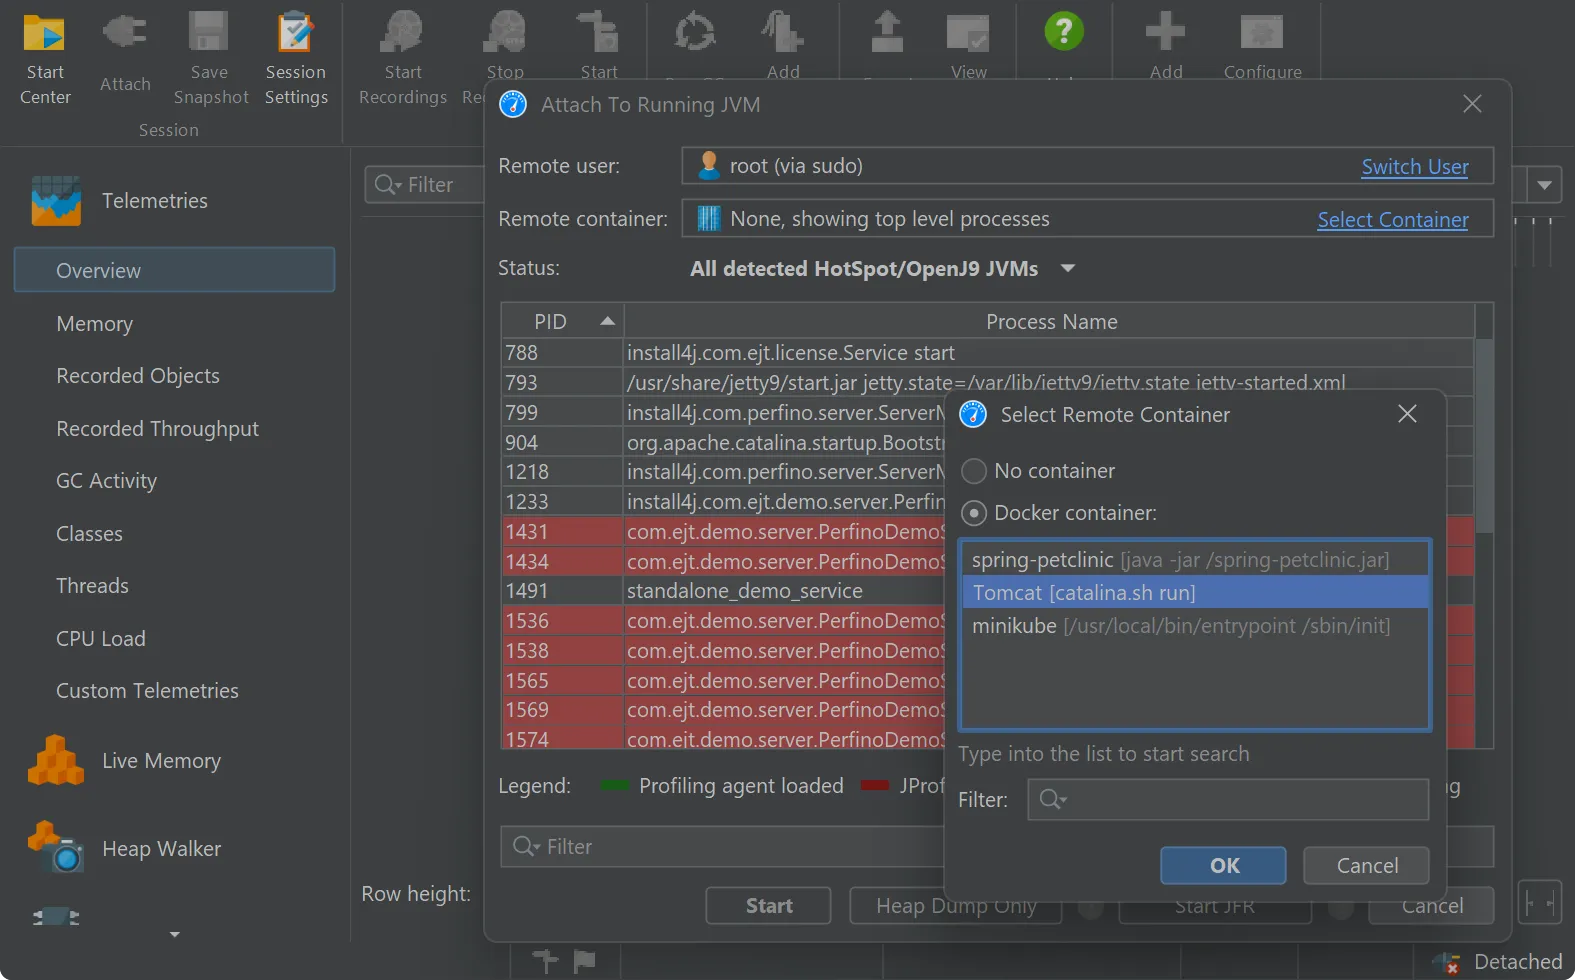Click the Switch User link
This screenshot has width=1575, height=980.
[1414, 167]
